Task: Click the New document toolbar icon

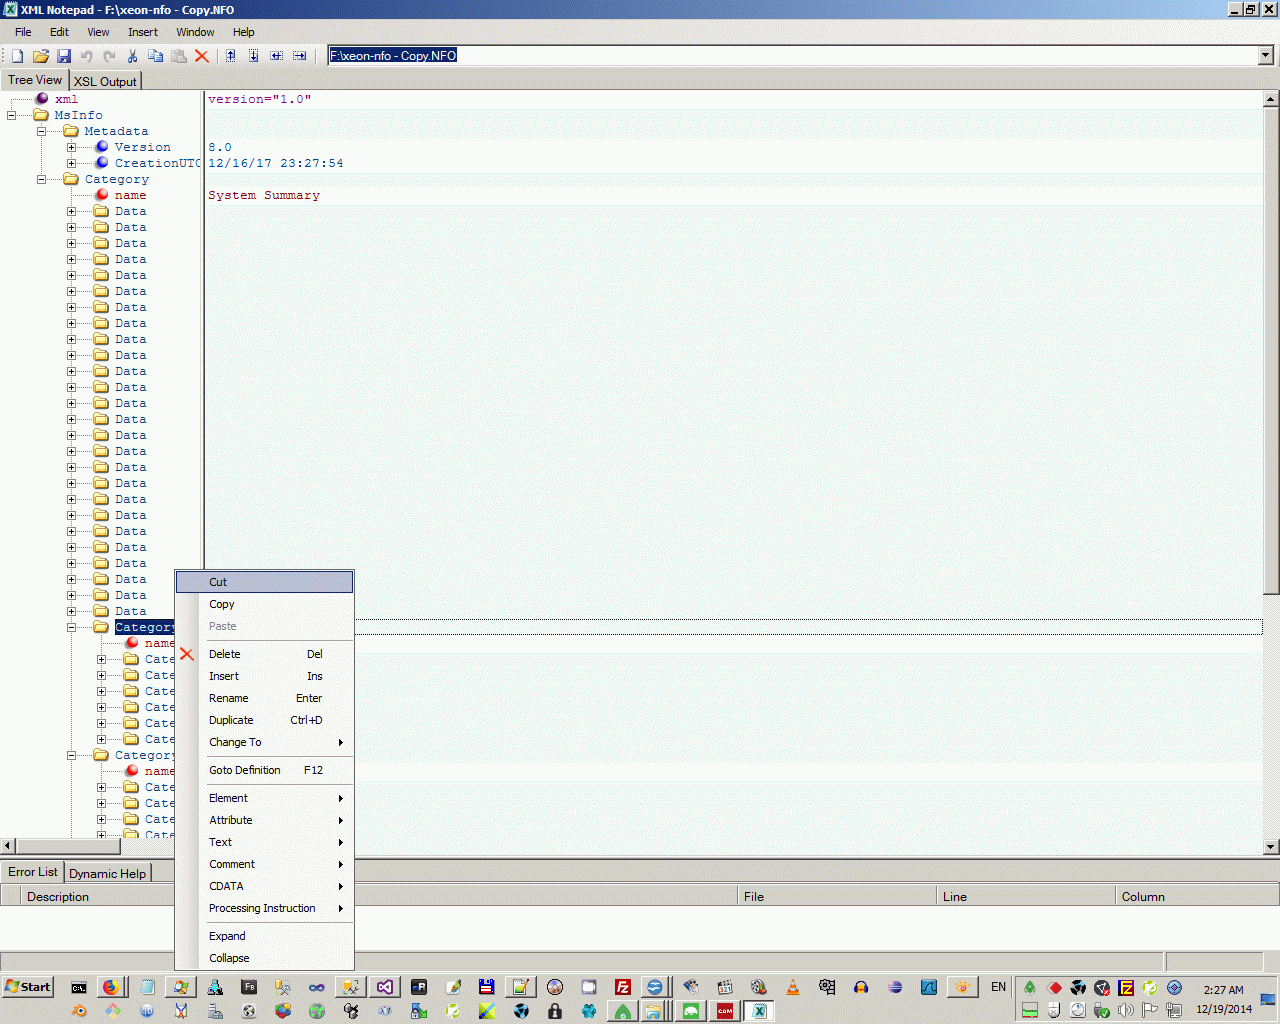Action: click(x=18, y=56)
